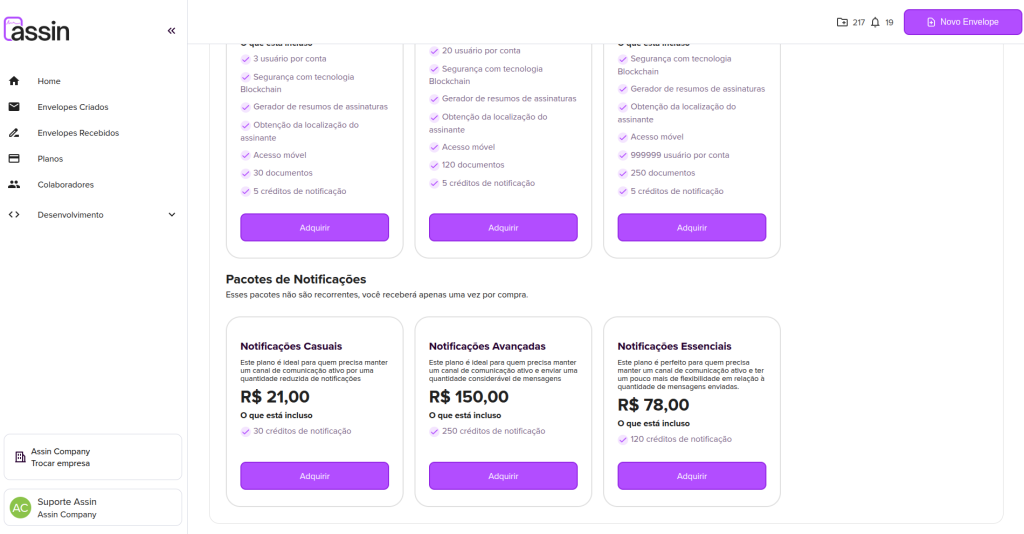Open the Colaboradores menu item
Image resolution: width=1024 pixels, height=534 pixels.
(65, 185)
